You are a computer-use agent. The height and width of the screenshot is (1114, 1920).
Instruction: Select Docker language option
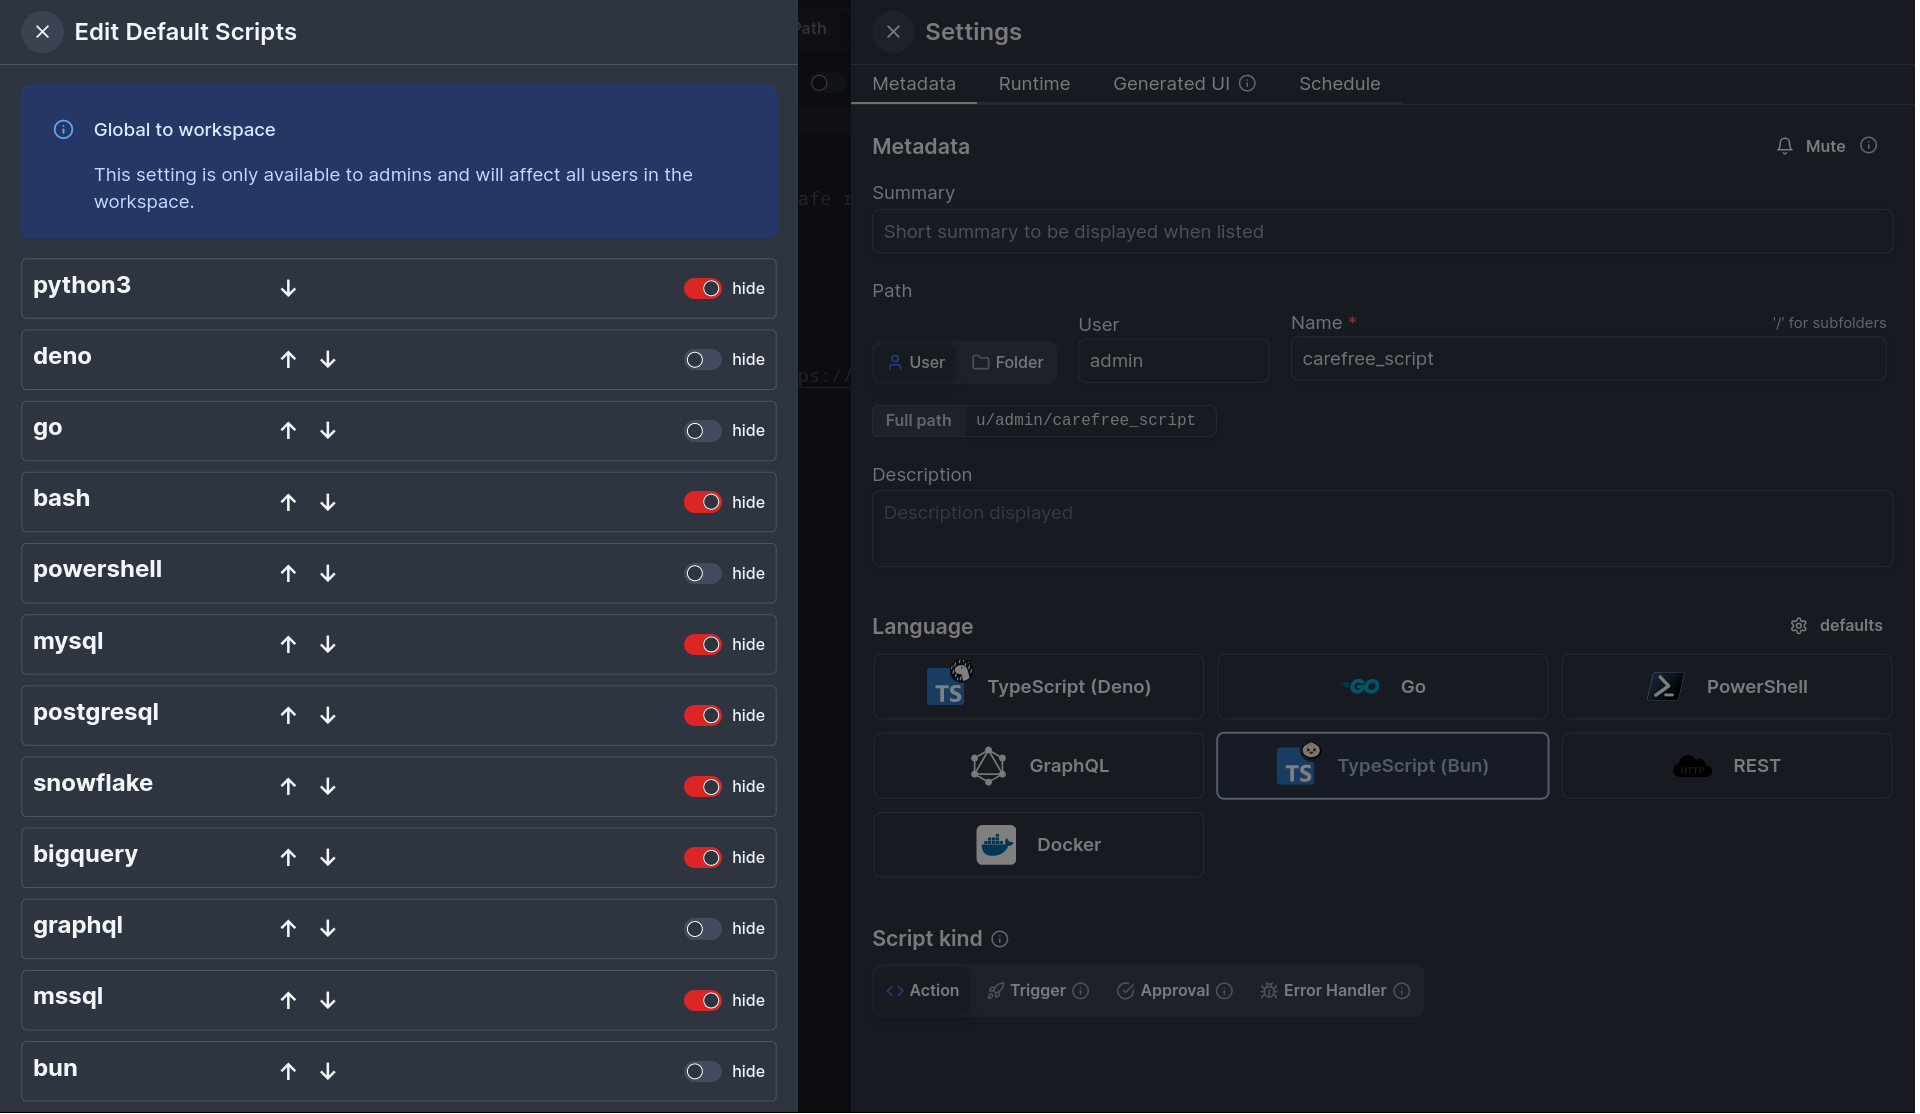coord(1038,843)
